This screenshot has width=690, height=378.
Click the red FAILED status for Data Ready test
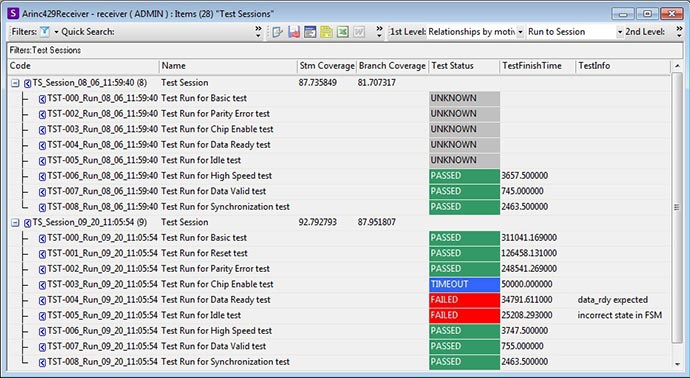pyautogui.click(x=464, y=300)
